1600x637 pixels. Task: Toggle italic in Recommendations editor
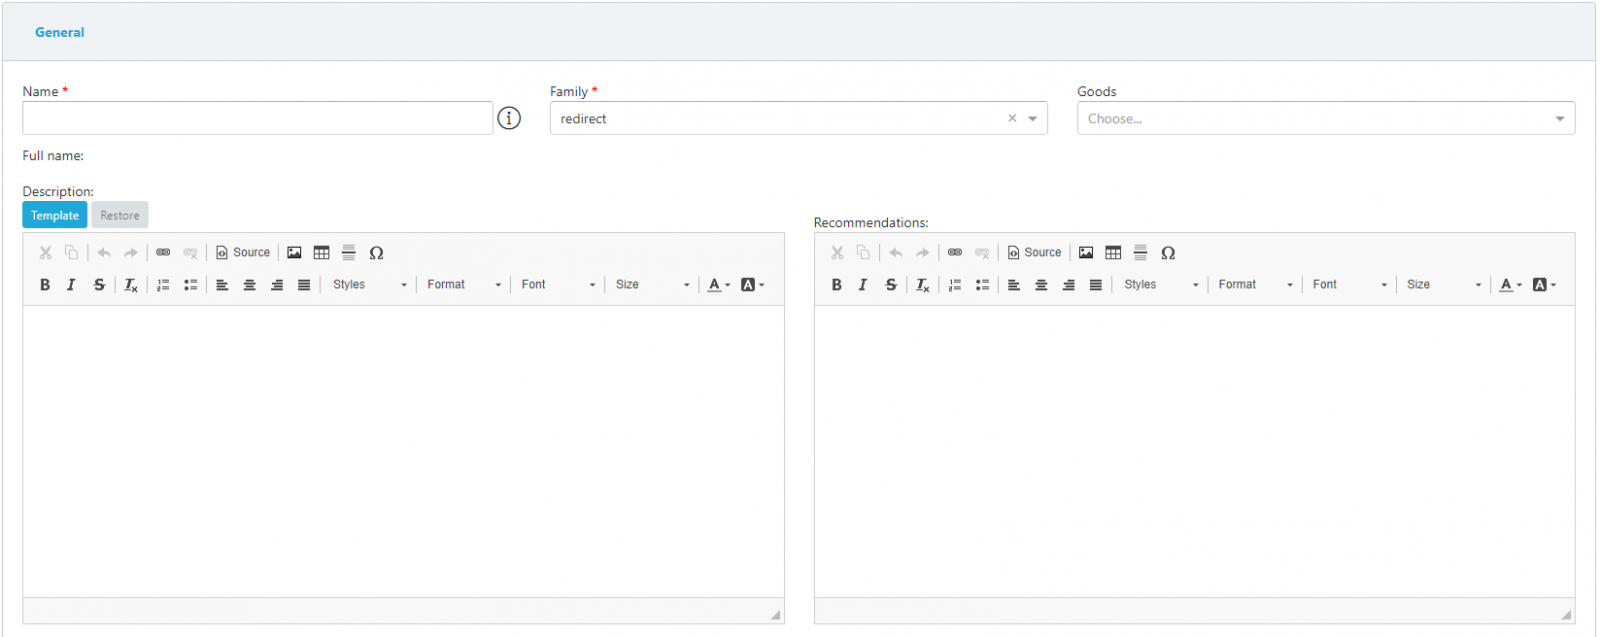click(x=863, y=285)
